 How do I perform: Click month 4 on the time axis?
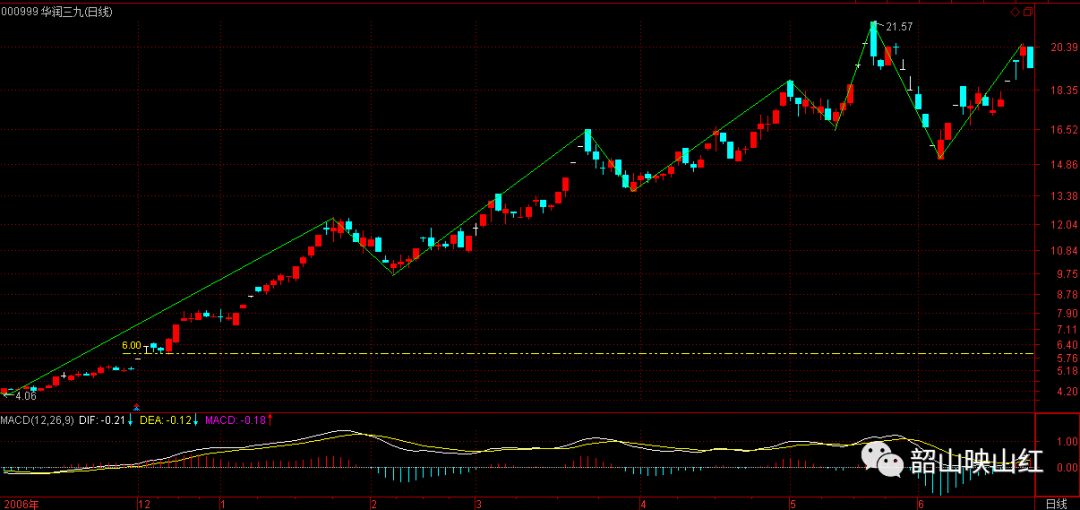(x=641, y=504)
